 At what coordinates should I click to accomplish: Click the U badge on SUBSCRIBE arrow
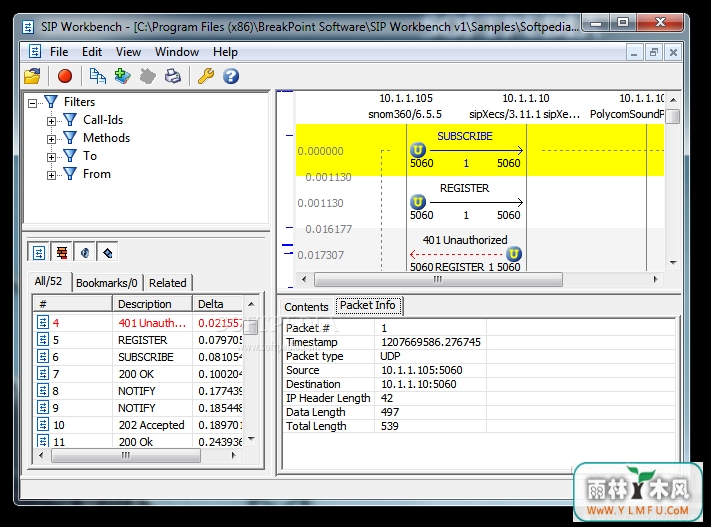tap(418, 150)
